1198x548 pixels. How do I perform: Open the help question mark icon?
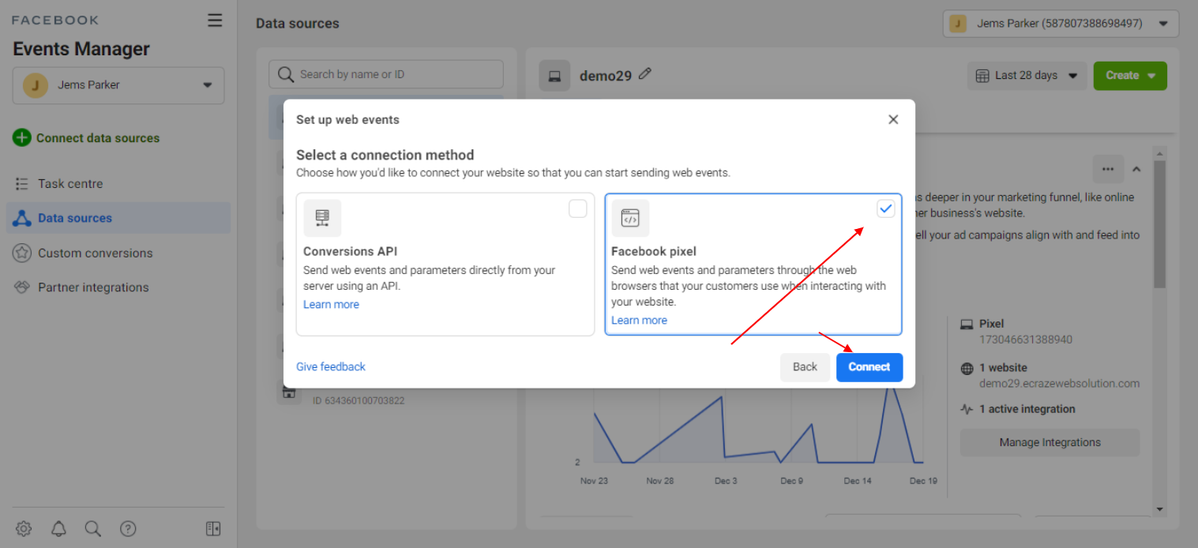tap(128, 528)
